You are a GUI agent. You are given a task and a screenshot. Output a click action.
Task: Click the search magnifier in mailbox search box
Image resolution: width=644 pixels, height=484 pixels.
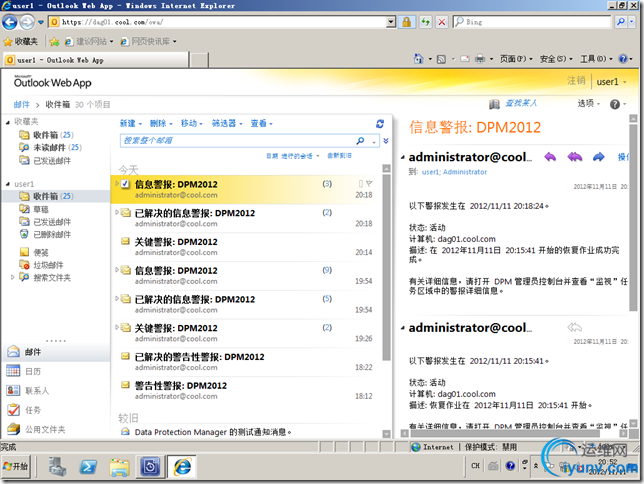pos(360,141)
